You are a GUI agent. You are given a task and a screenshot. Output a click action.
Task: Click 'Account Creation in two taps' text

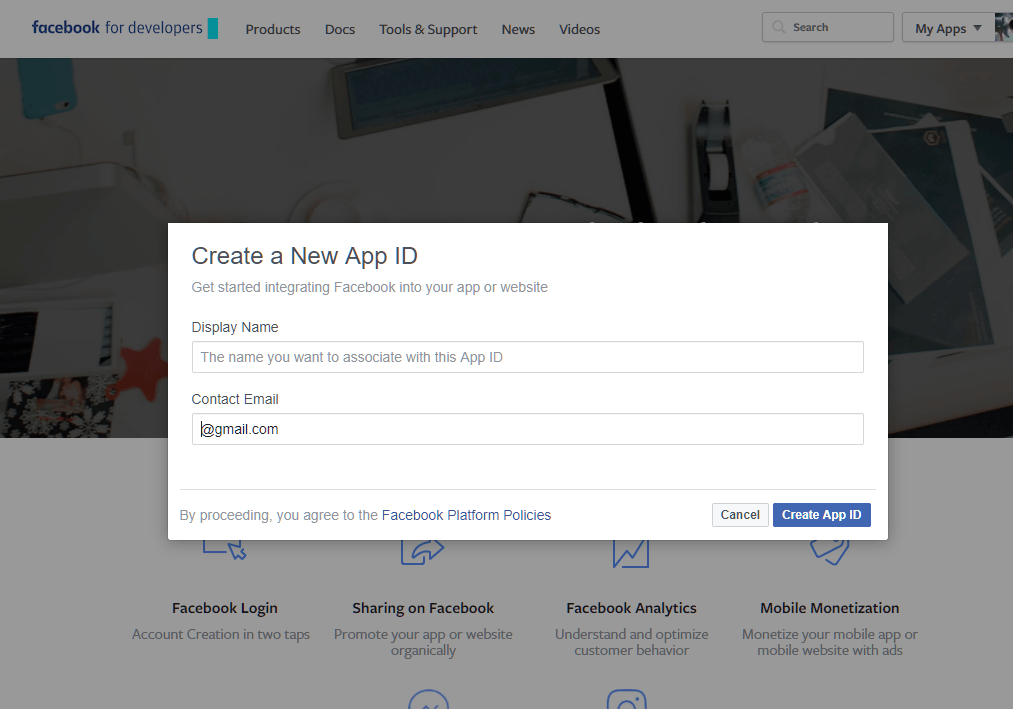tap(221, 634)
